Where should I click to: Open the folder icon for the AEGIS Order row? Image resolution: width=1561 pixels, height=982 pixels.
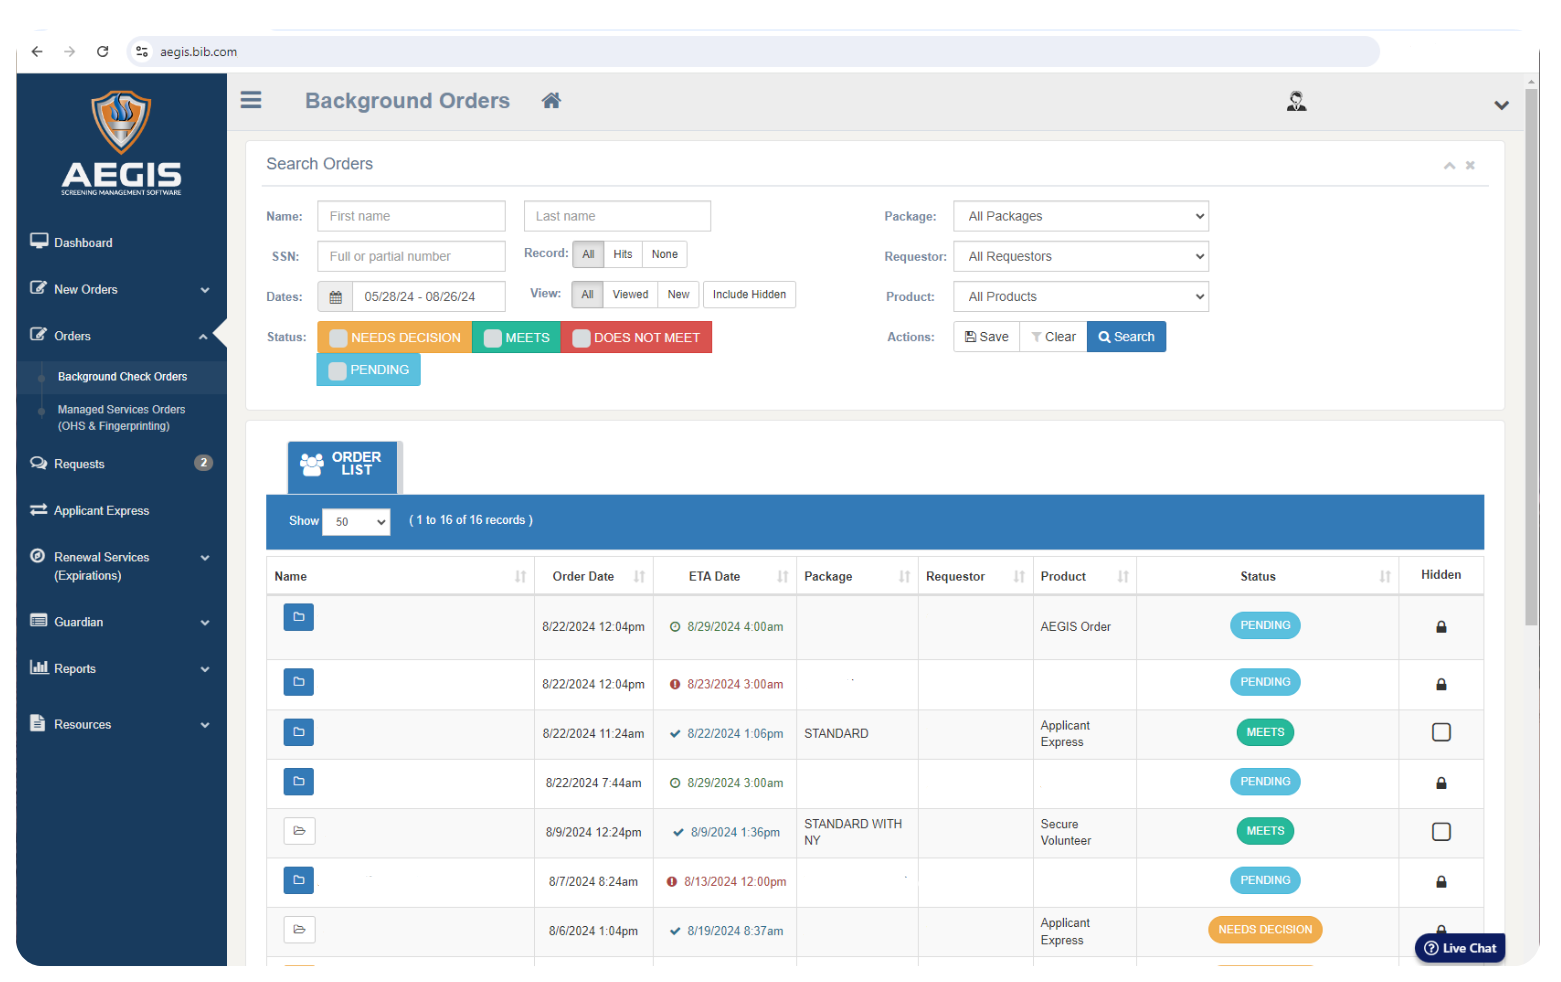pos(298,618)
